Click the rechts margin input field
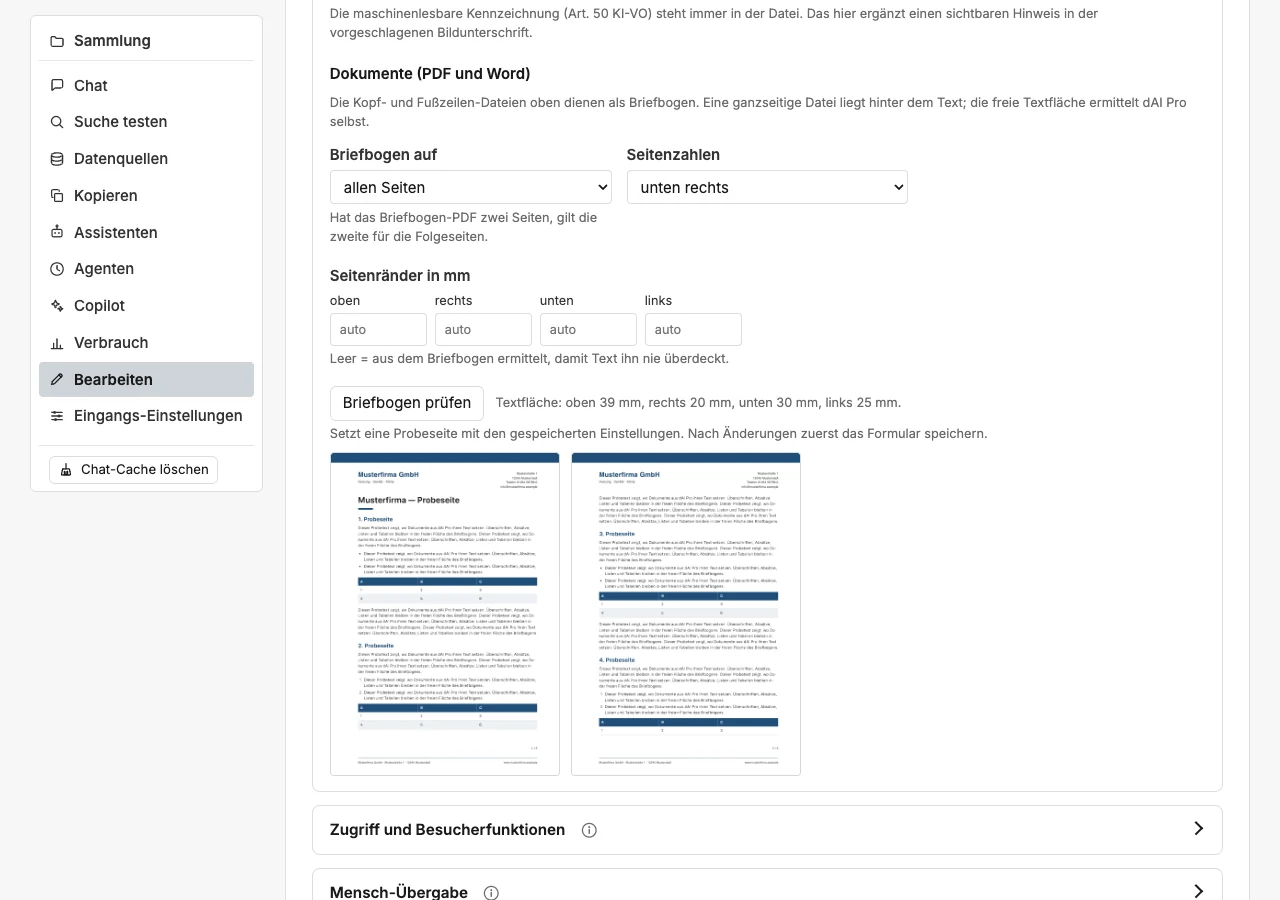The width and height of the screenshot is (1280, 900). click(x=483, y=329)
